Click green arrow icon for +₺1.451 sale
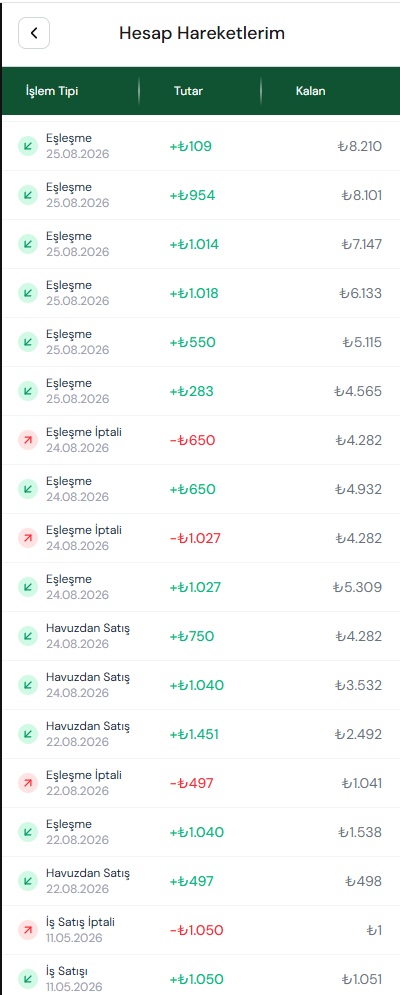This screenshot has height=995, width=400. (28, 734)
